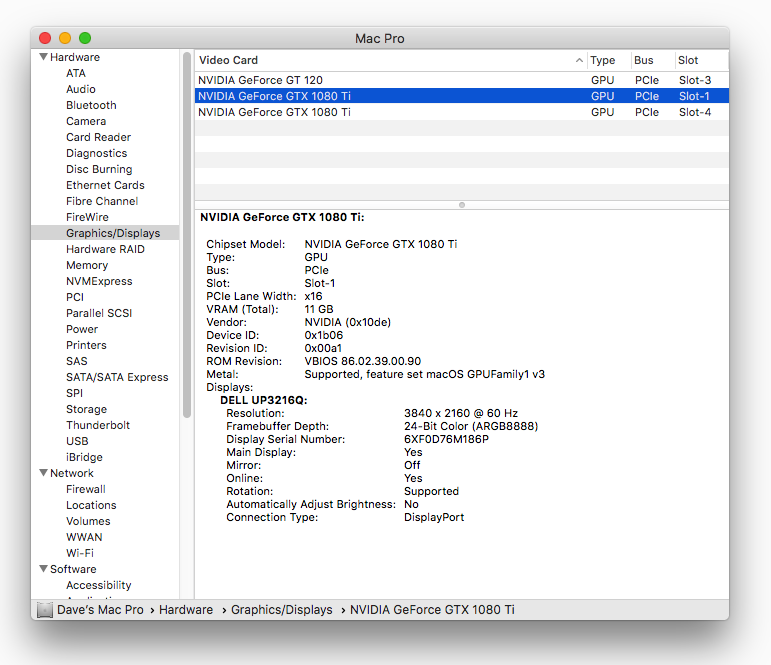
Task: Click NVIDIA GeForce GTX 1080 Ti in path bar
Action: pos(432,609)
